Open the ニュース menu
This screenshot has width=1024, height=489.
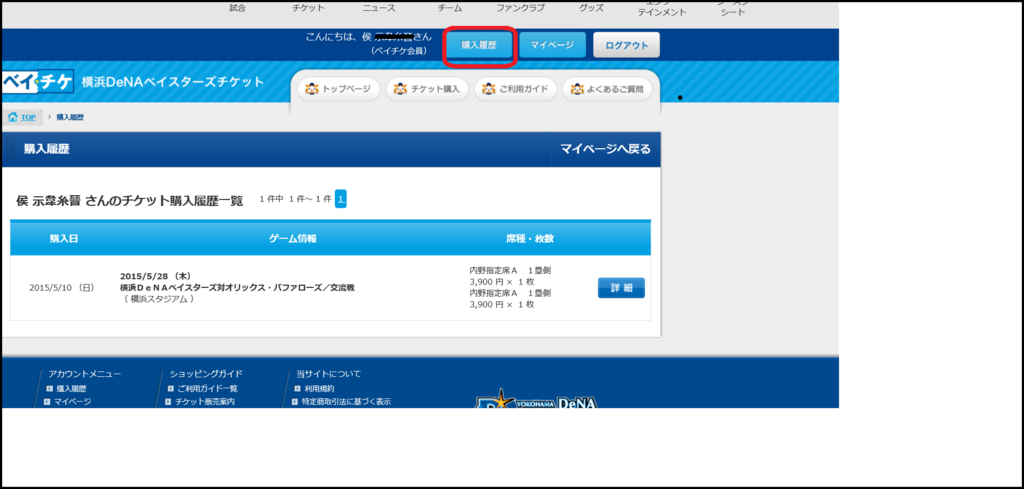(x=379, y=8)
